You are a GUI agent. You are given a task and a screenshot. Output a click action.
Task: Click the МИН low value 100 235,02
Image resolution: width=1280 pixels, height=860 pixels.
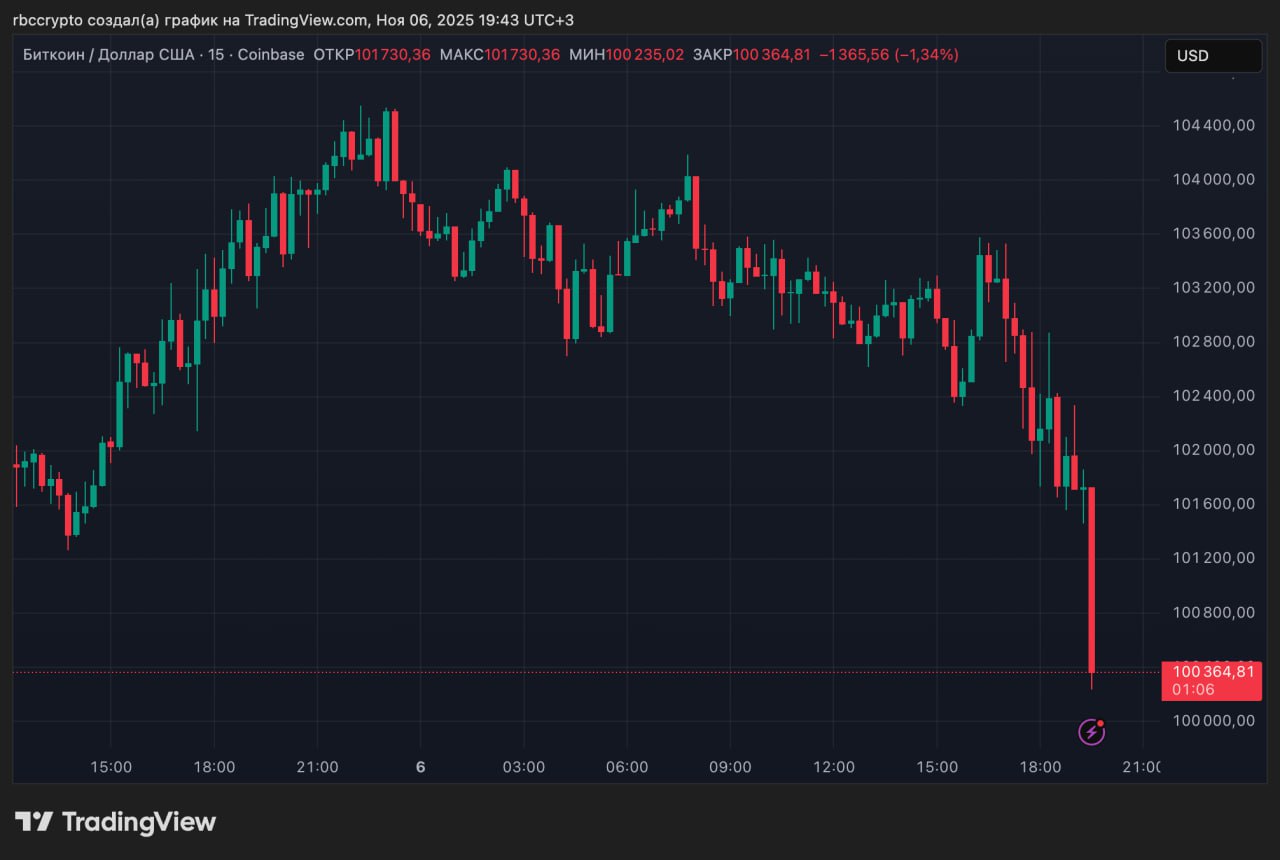(x=644, y=55)
